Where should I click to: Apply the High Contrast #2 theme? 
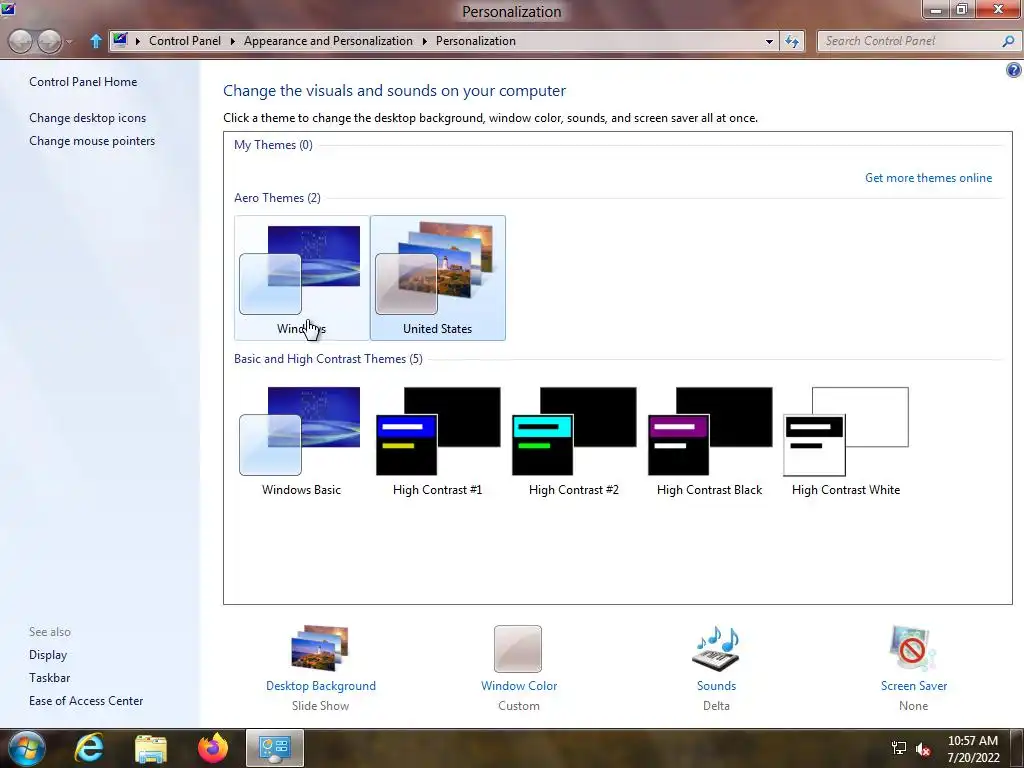click(573, 441)
